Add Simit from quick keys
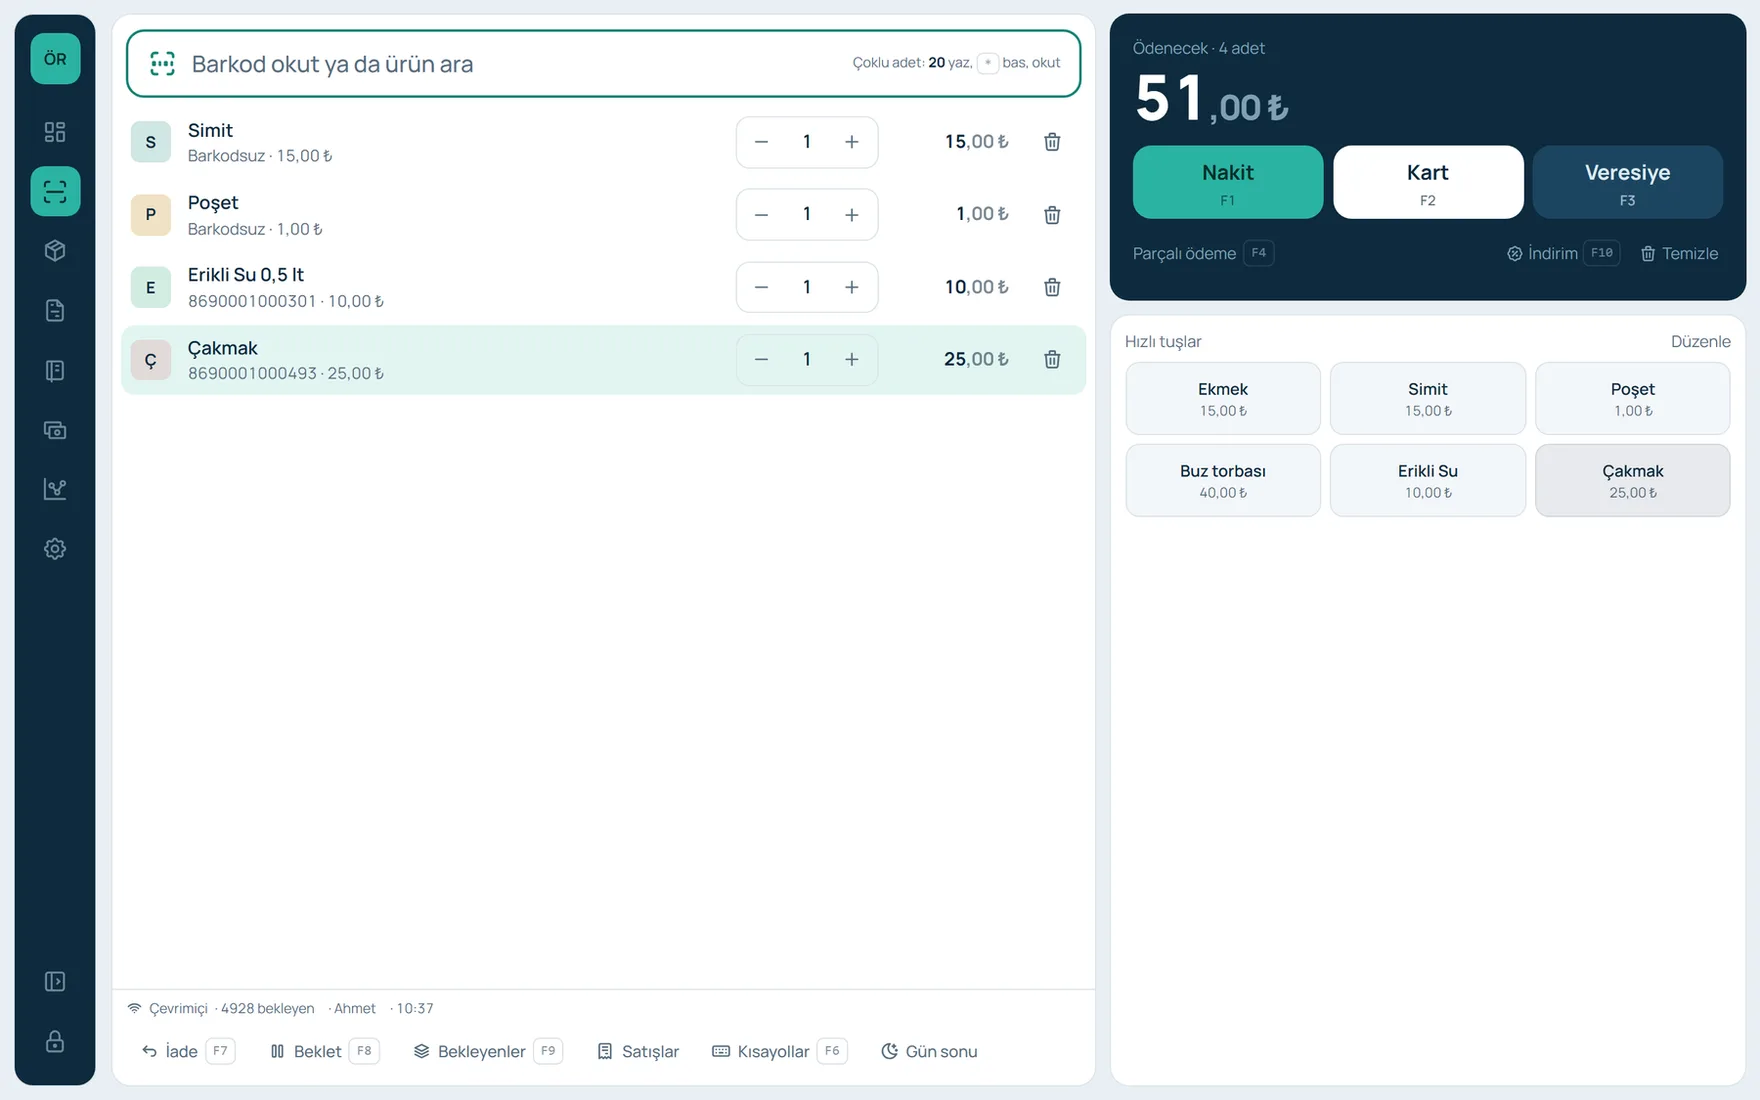The width and height of the screenshot is (1760, 1100). pyautogui.click(x=1428, y=398)
